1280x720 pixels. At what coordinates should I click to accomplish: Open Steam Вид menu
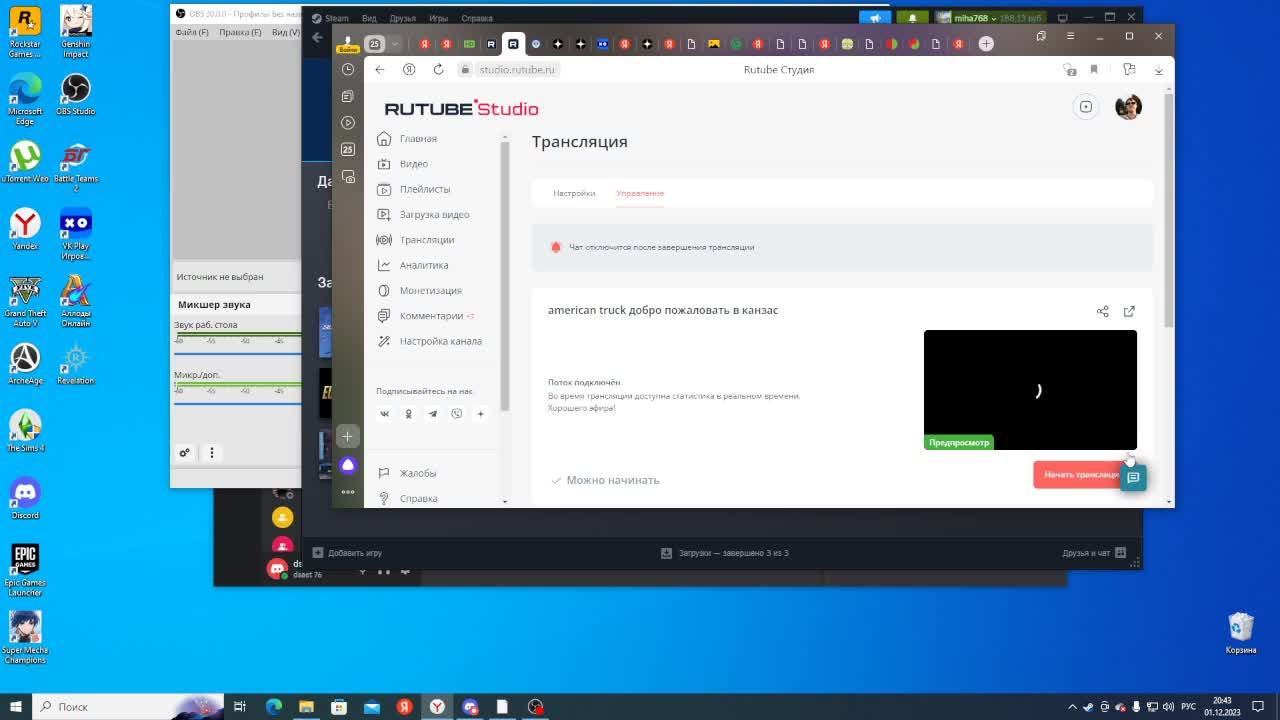[x=369, y=18]
